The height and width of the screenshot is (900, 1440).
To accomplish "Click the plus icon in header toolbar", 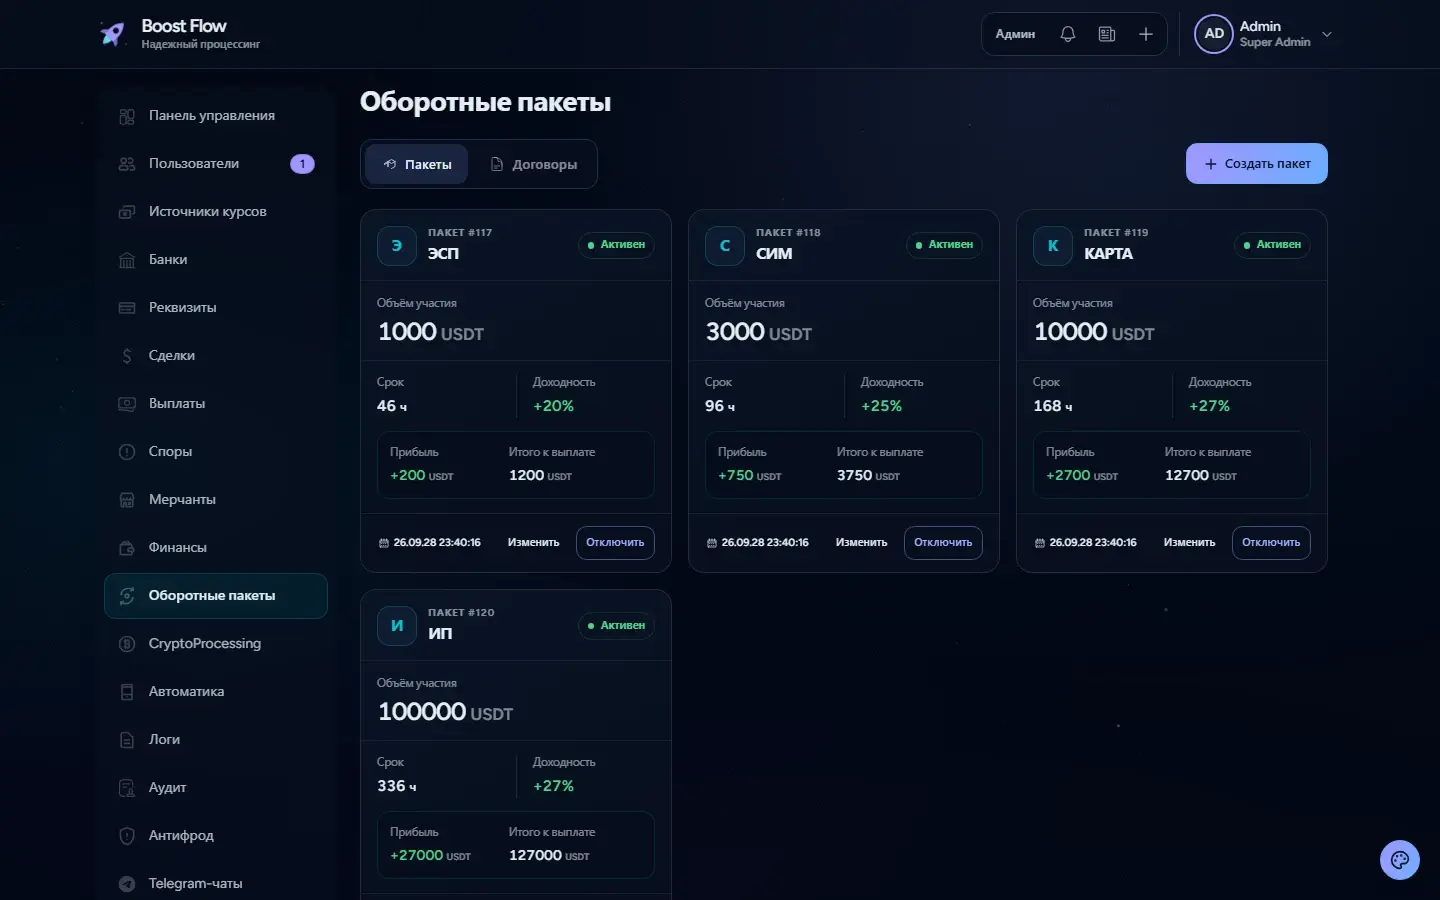I will click(1146, 34).
